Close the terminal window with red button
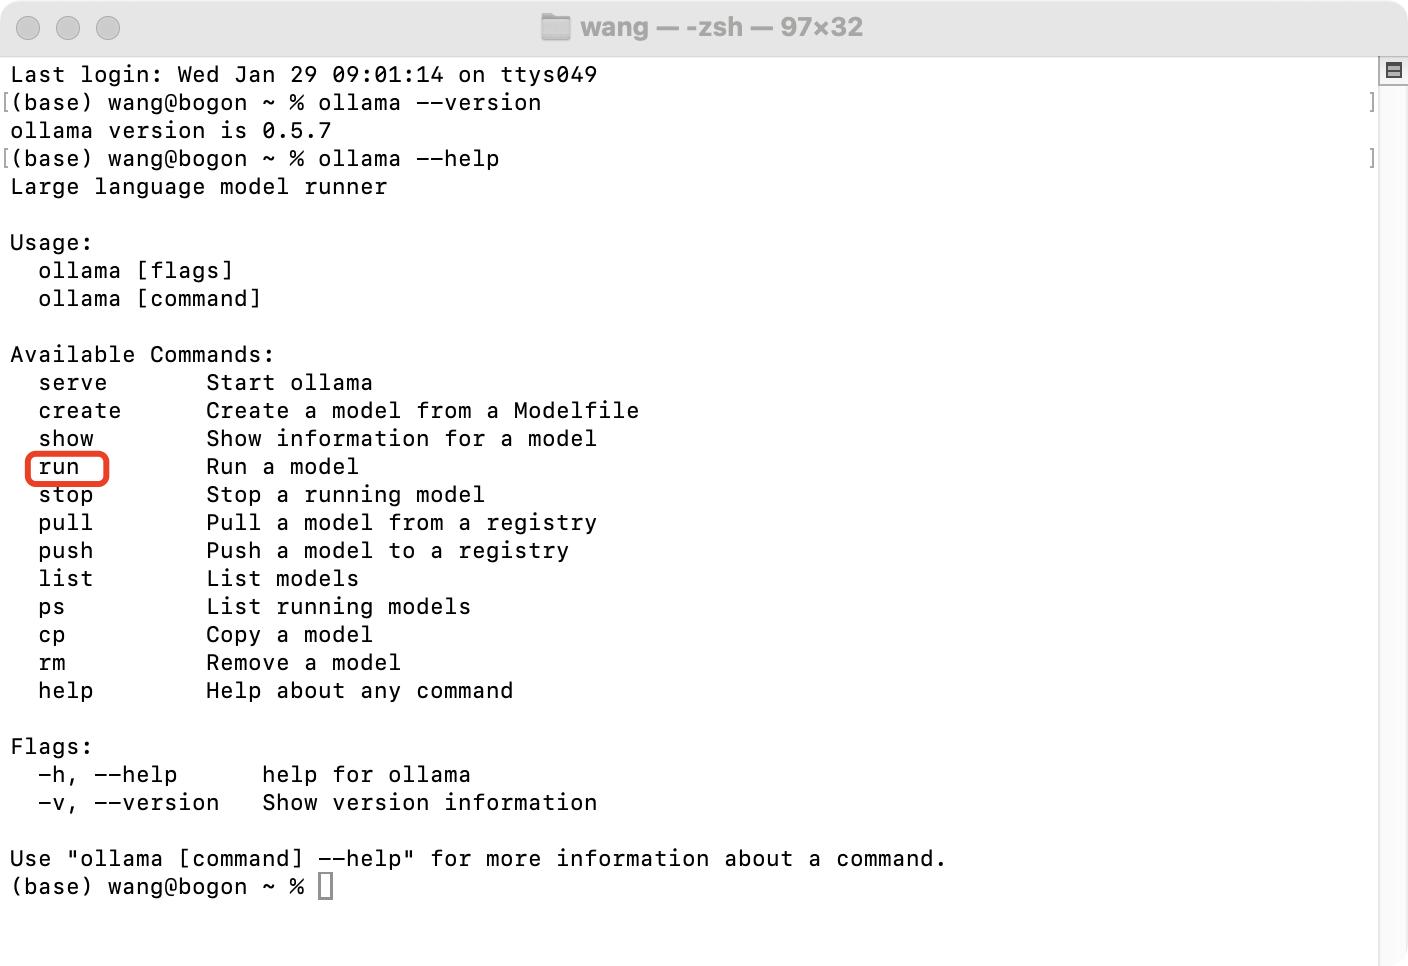1408x966 pixels. pyautogui.click(x=29, y=28)
